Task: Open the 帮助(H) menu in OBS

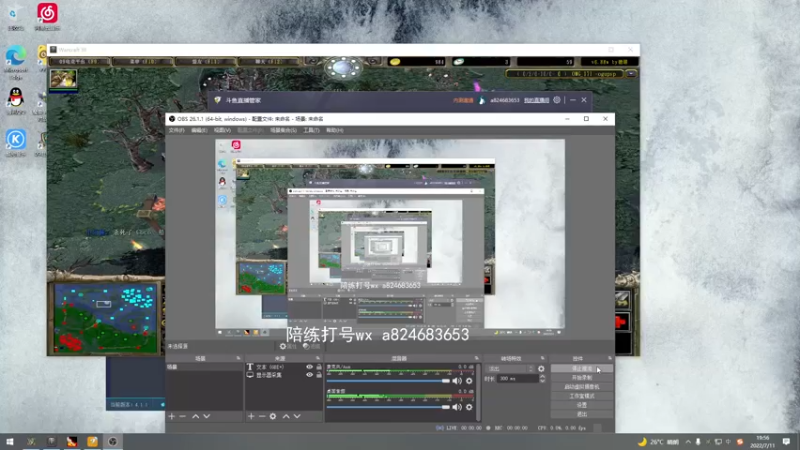Action: [335, 130]
